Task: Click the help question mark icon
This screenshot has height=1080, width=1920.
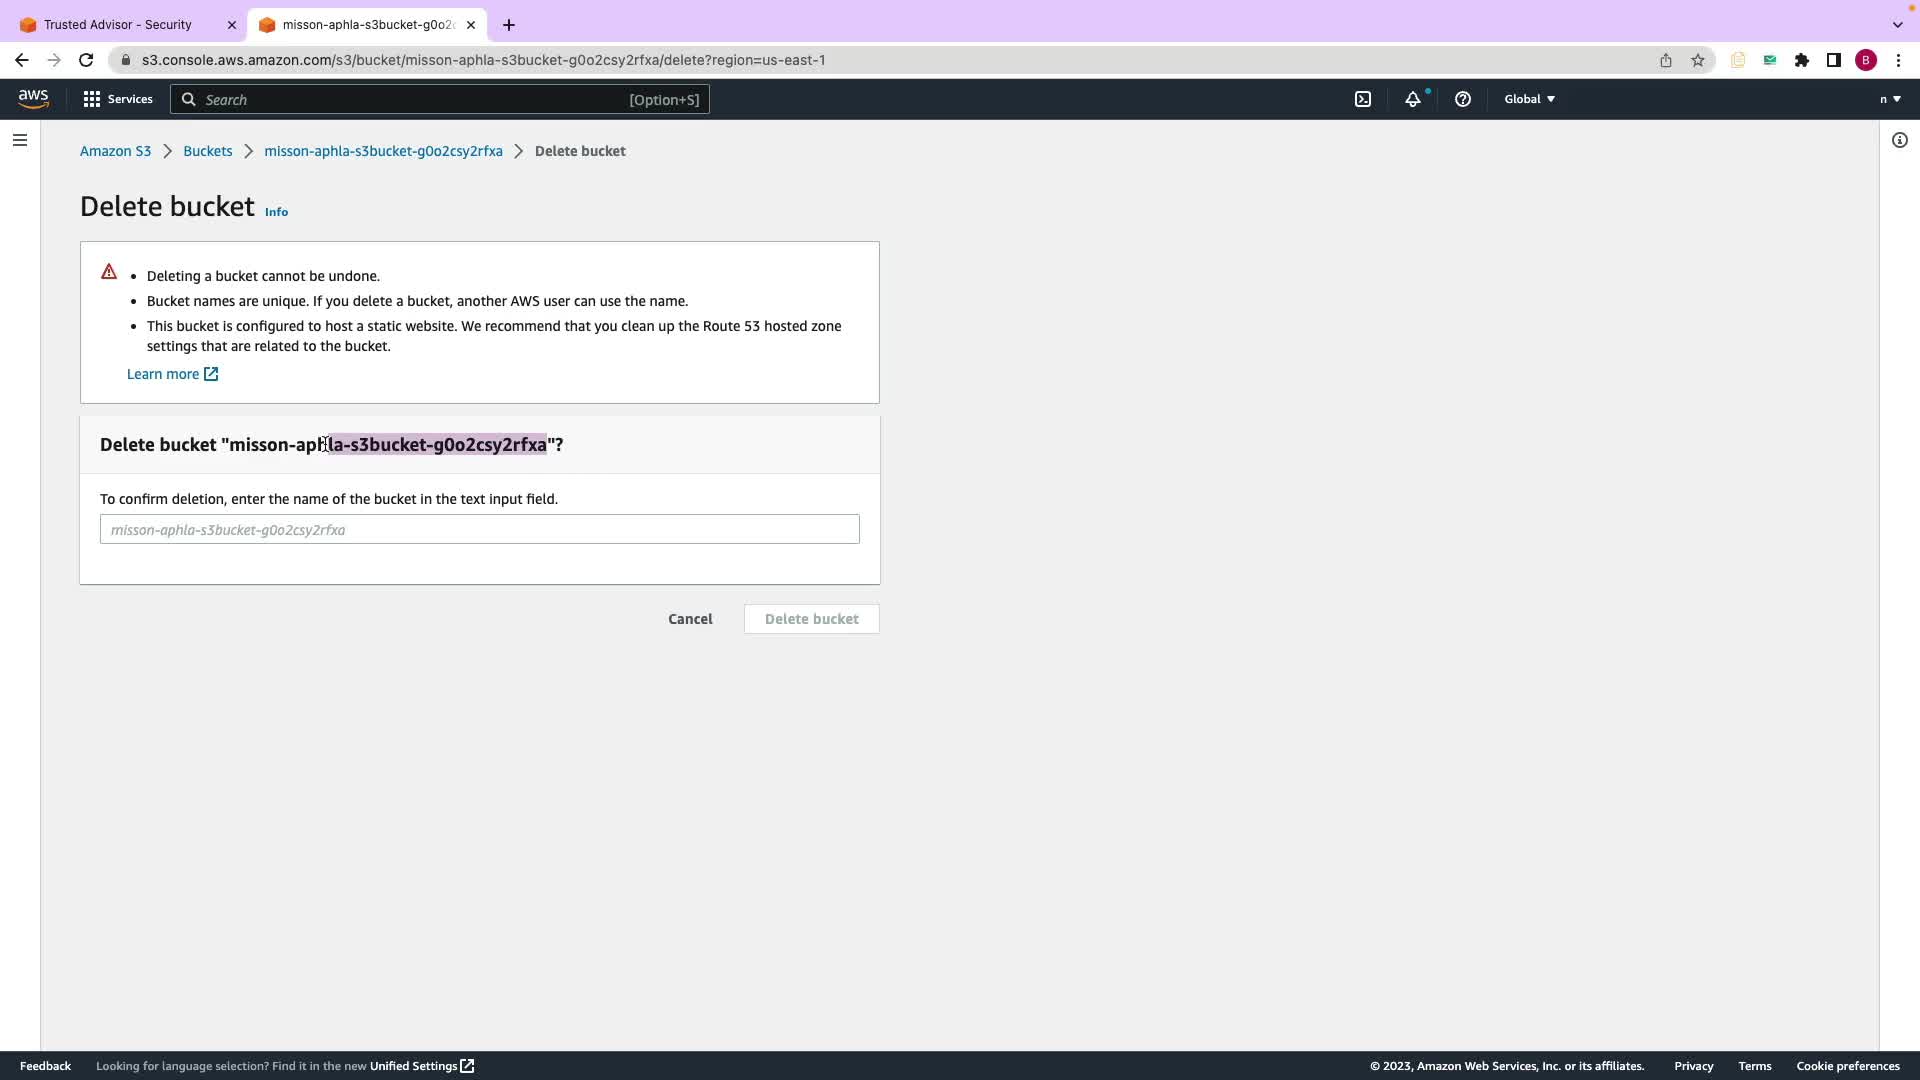Action: pyautogui.click(x=1463, y=99)
